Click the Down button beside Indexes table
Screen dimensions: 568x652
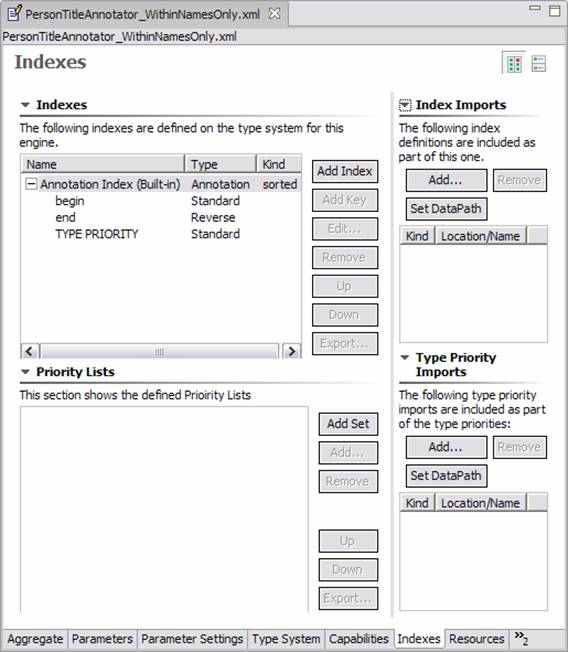tap(345, 315)
